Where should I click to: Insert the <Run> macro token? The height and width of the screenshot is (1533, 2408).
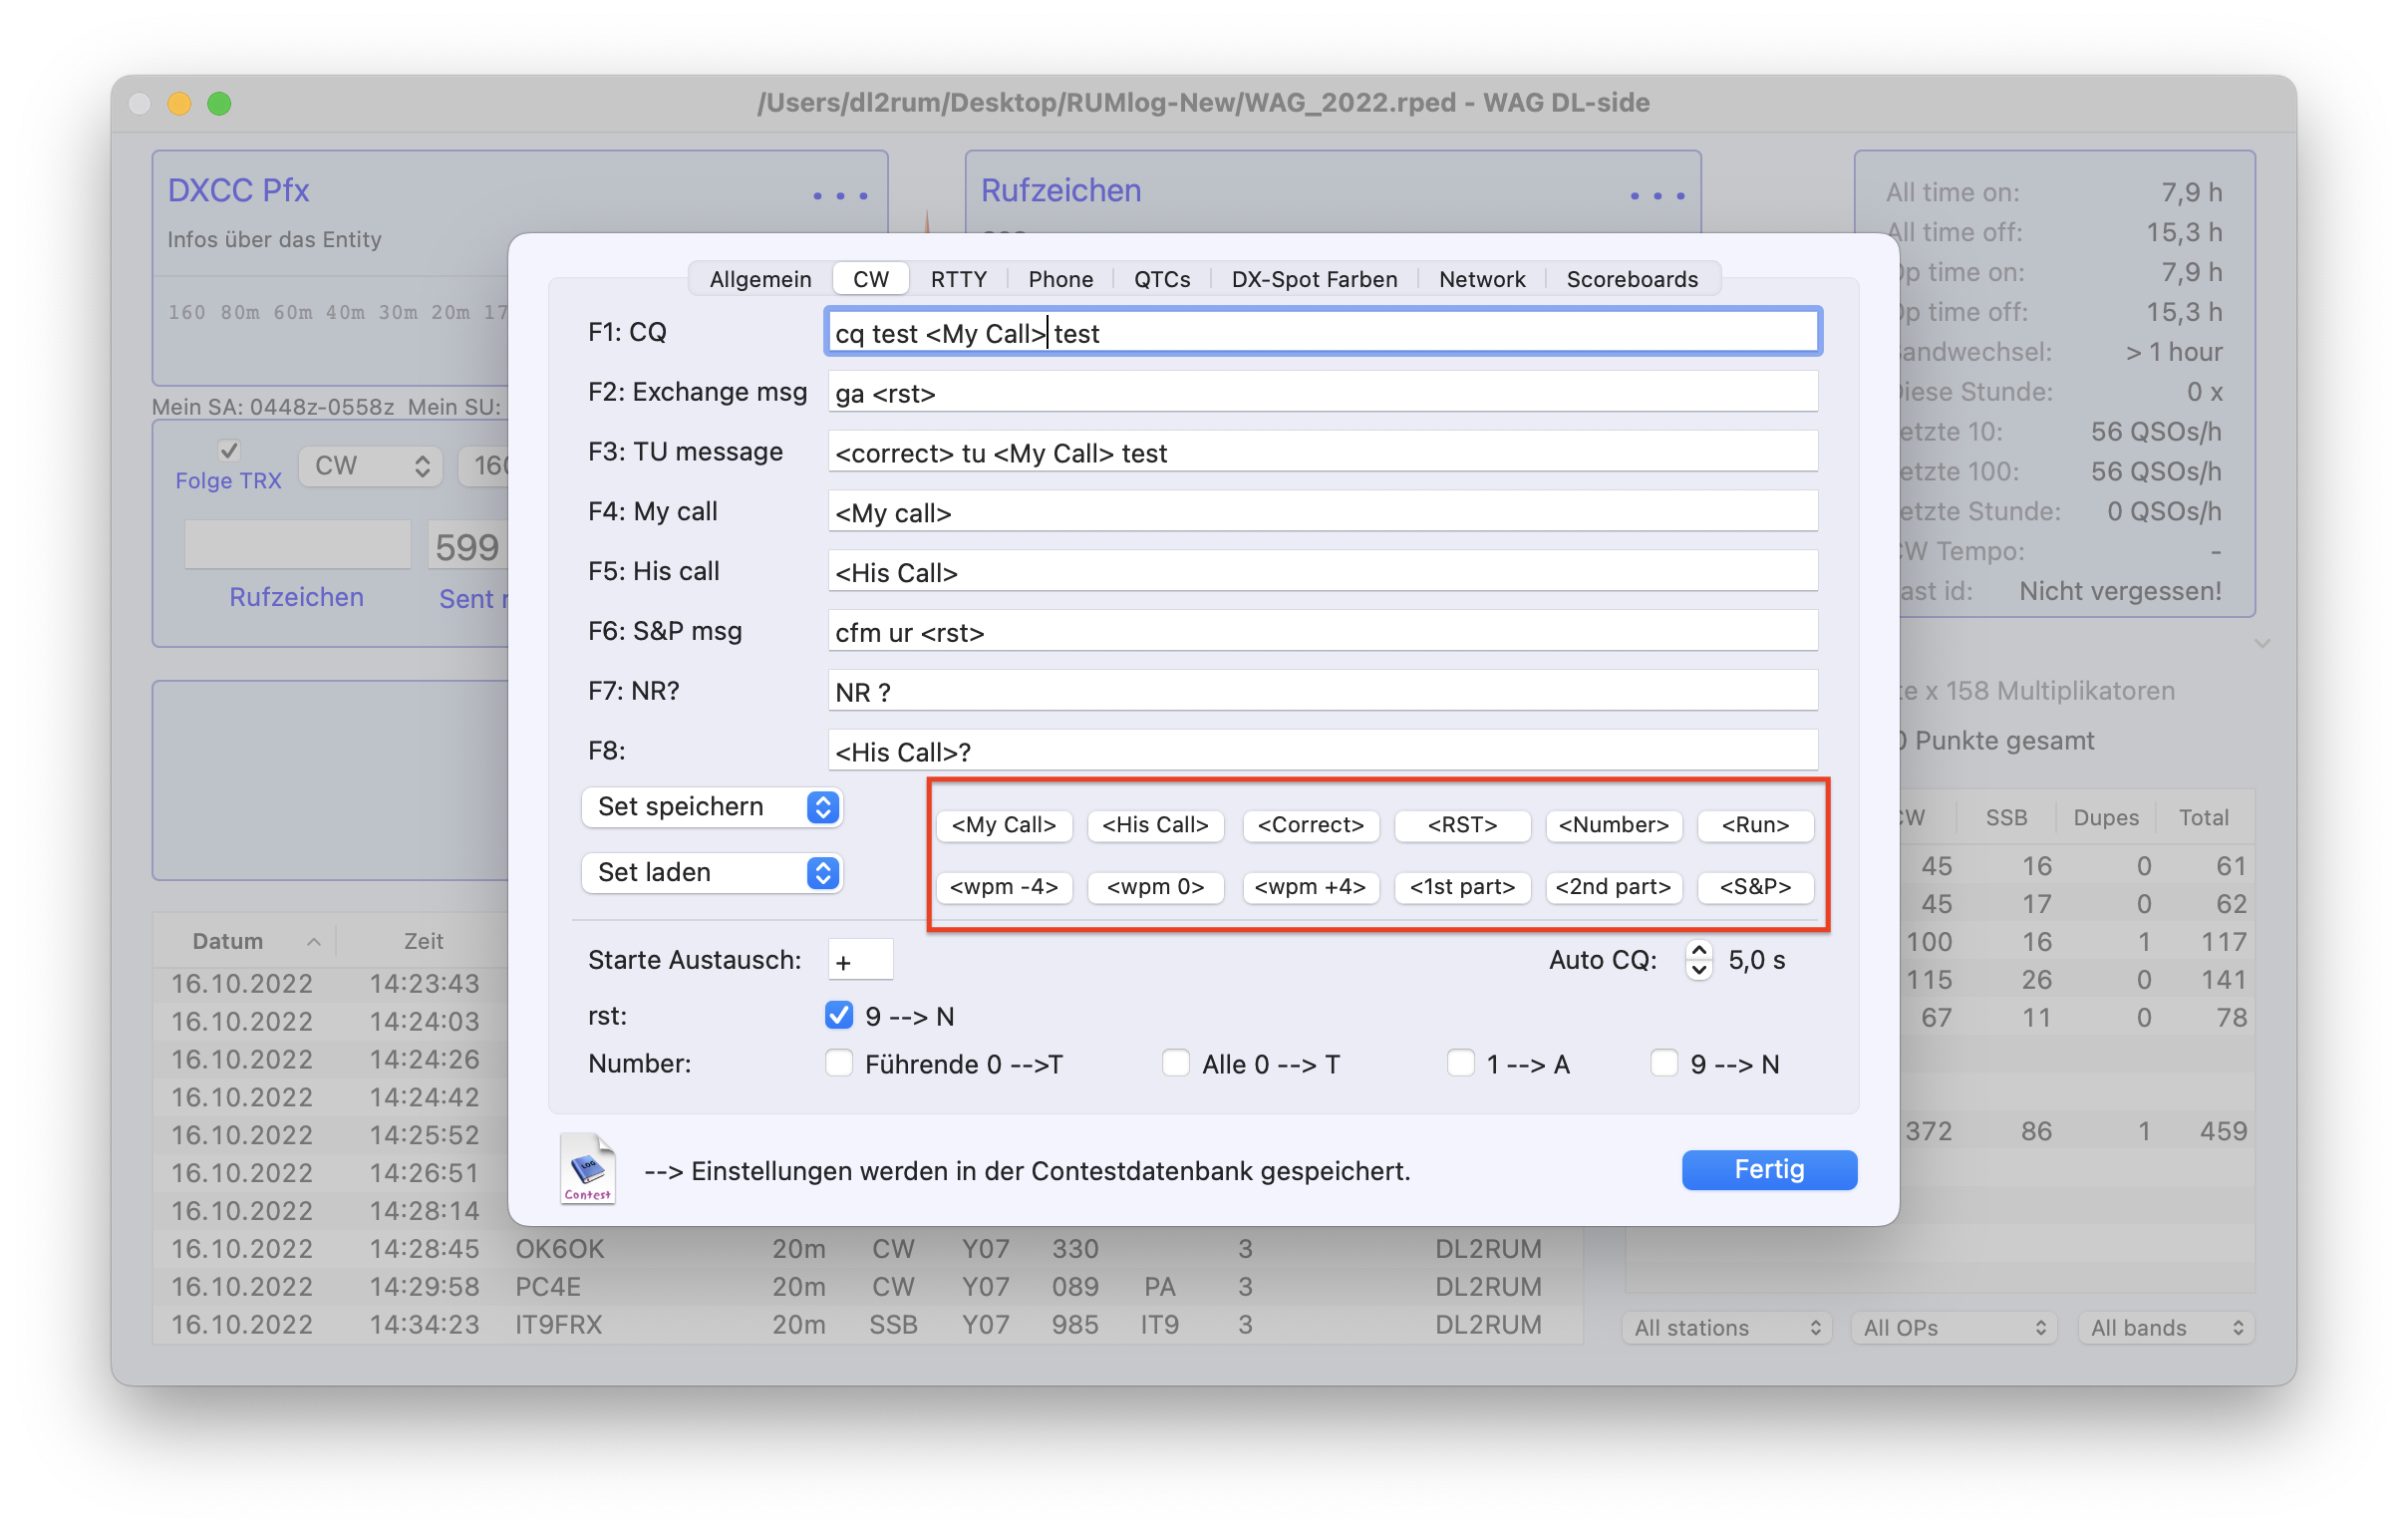(x=1755, y=825)
